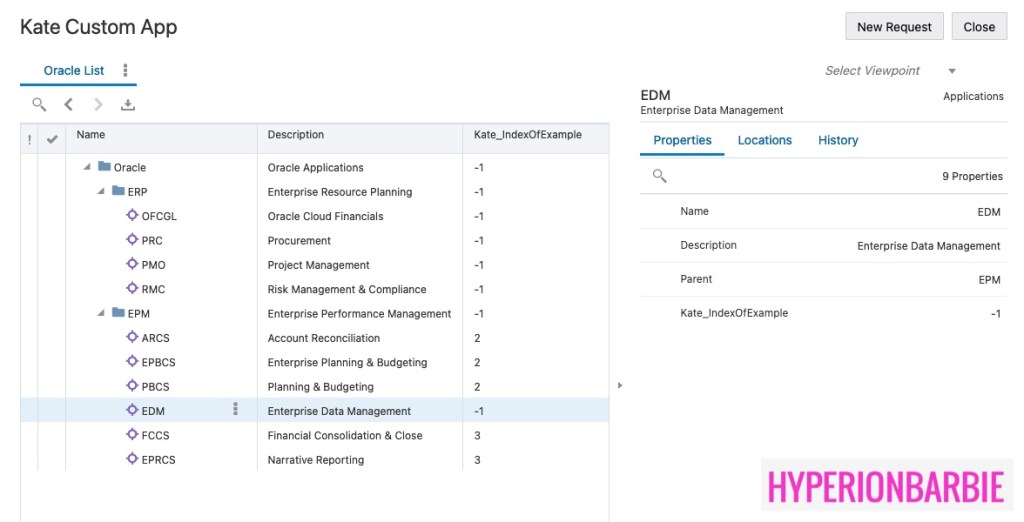Click the download icon in the list toolbar

(127, 104)
